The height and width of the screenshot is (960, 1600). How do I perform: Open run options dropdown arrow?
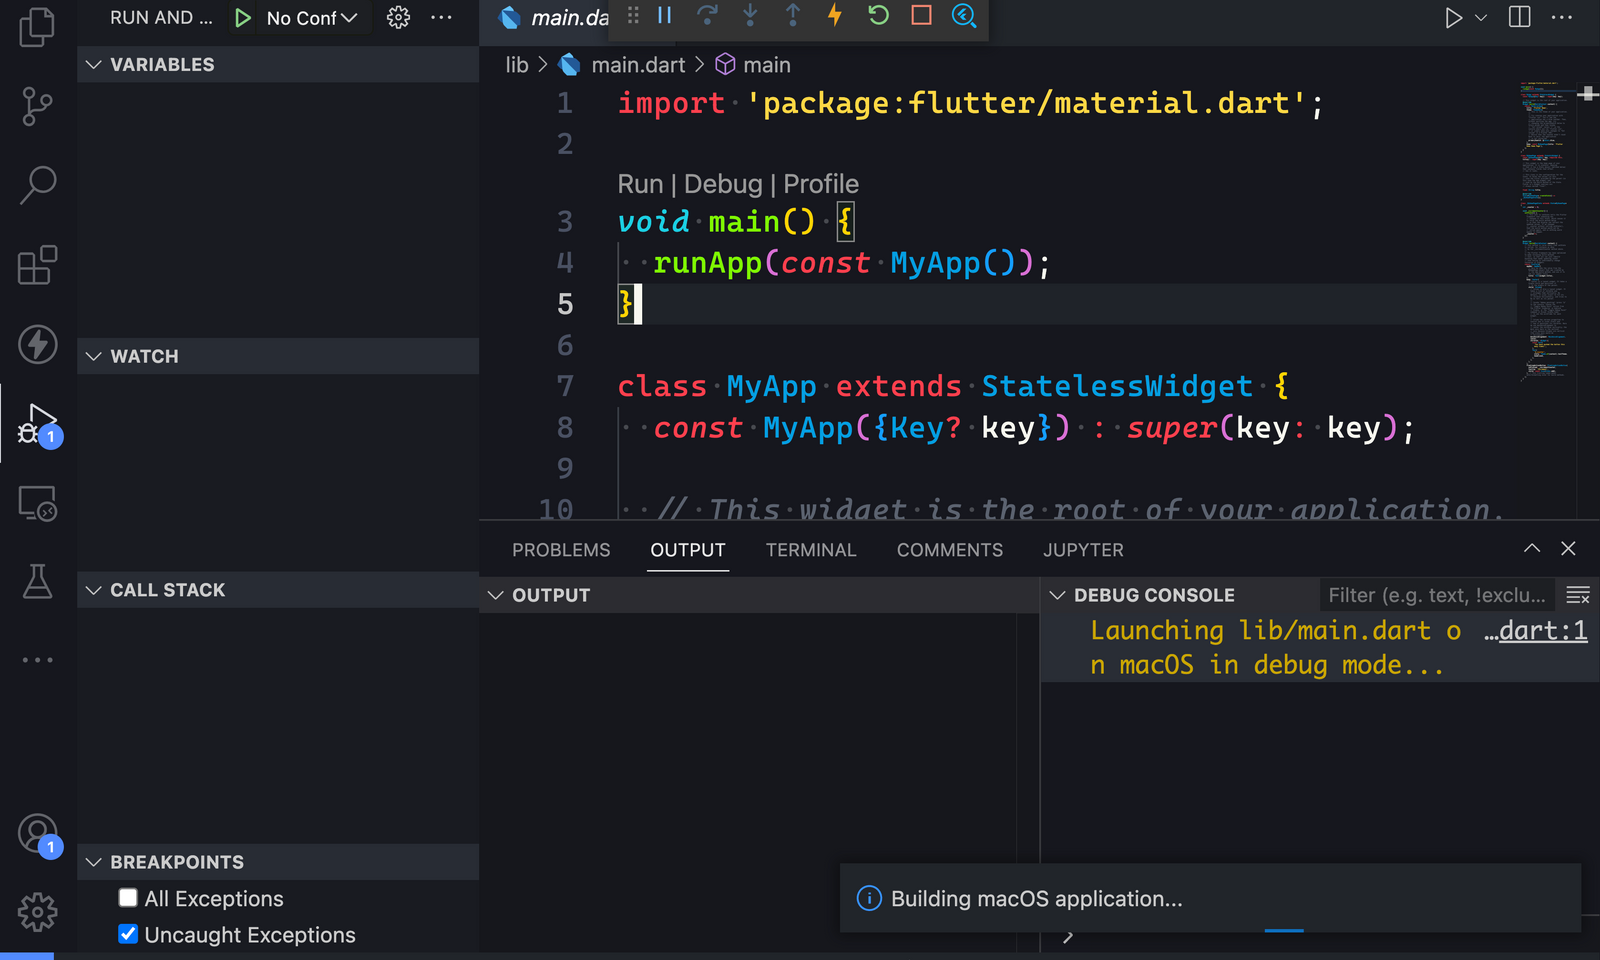[1481, 18]
